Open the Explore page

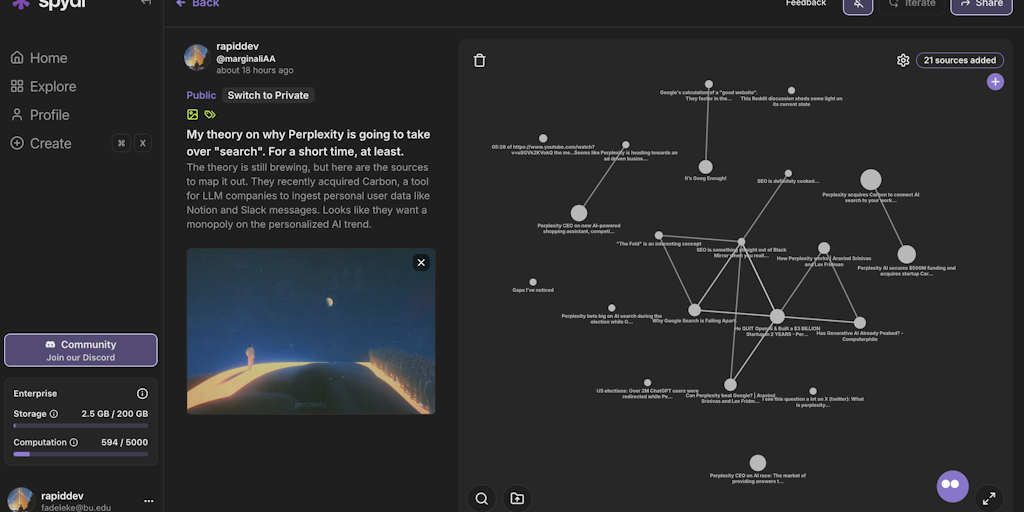coord(43,86)
